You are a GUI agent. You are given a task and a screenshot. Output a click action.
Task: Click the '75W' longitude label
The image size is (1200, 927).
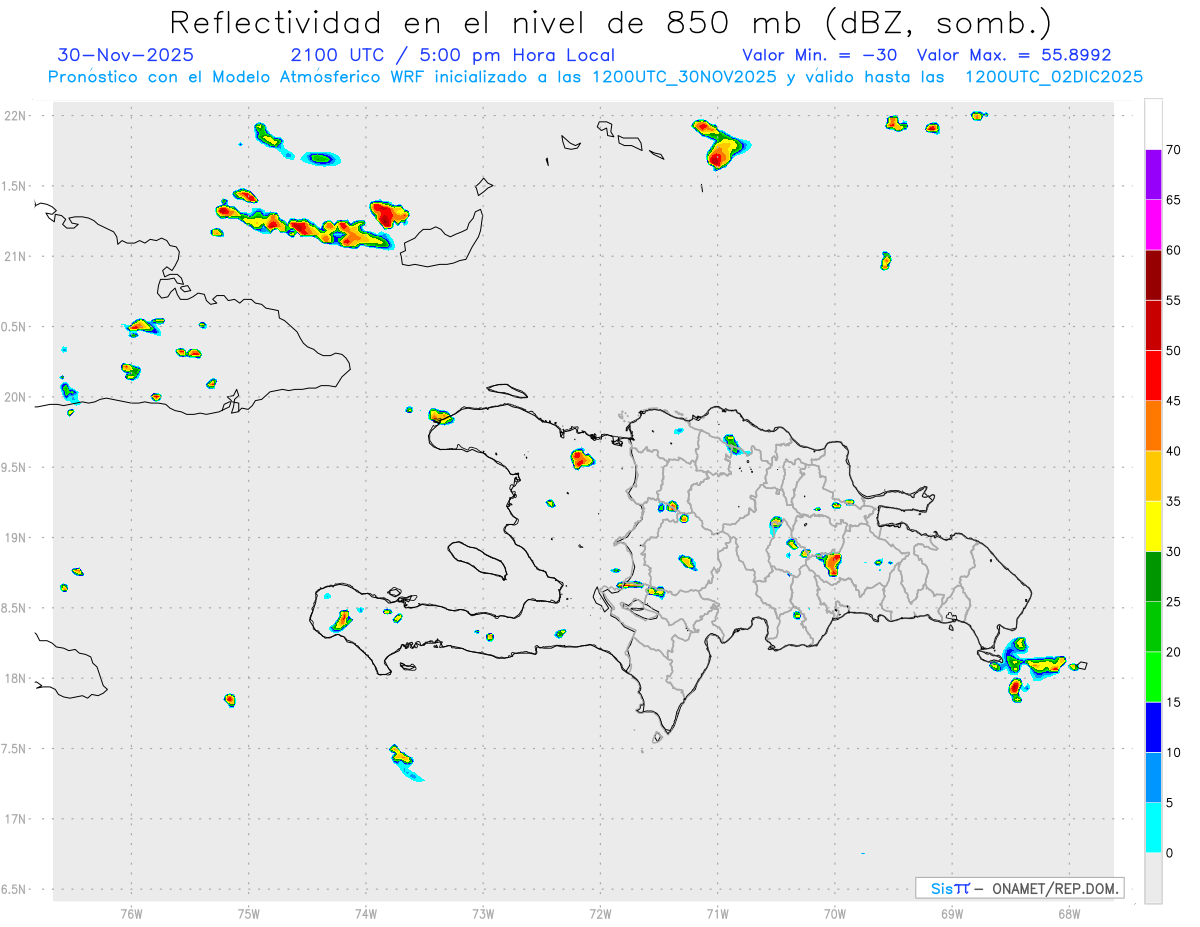pyautogui.click(x=249, y=913)
